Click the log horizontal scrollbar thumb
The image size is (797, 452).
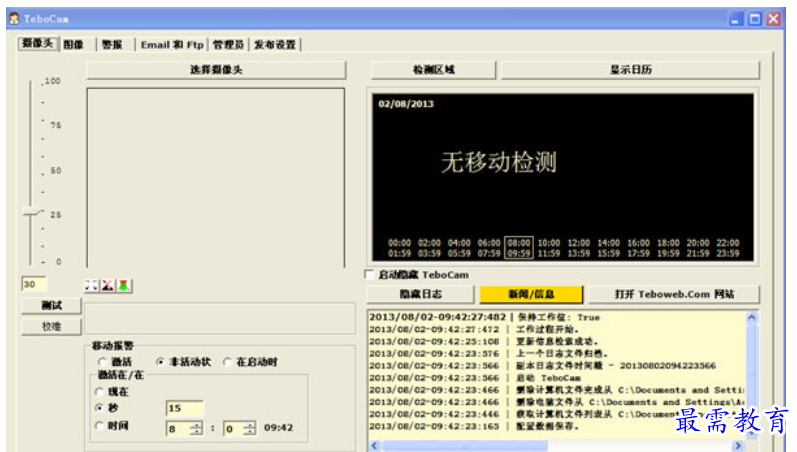[x=465, y=445]
